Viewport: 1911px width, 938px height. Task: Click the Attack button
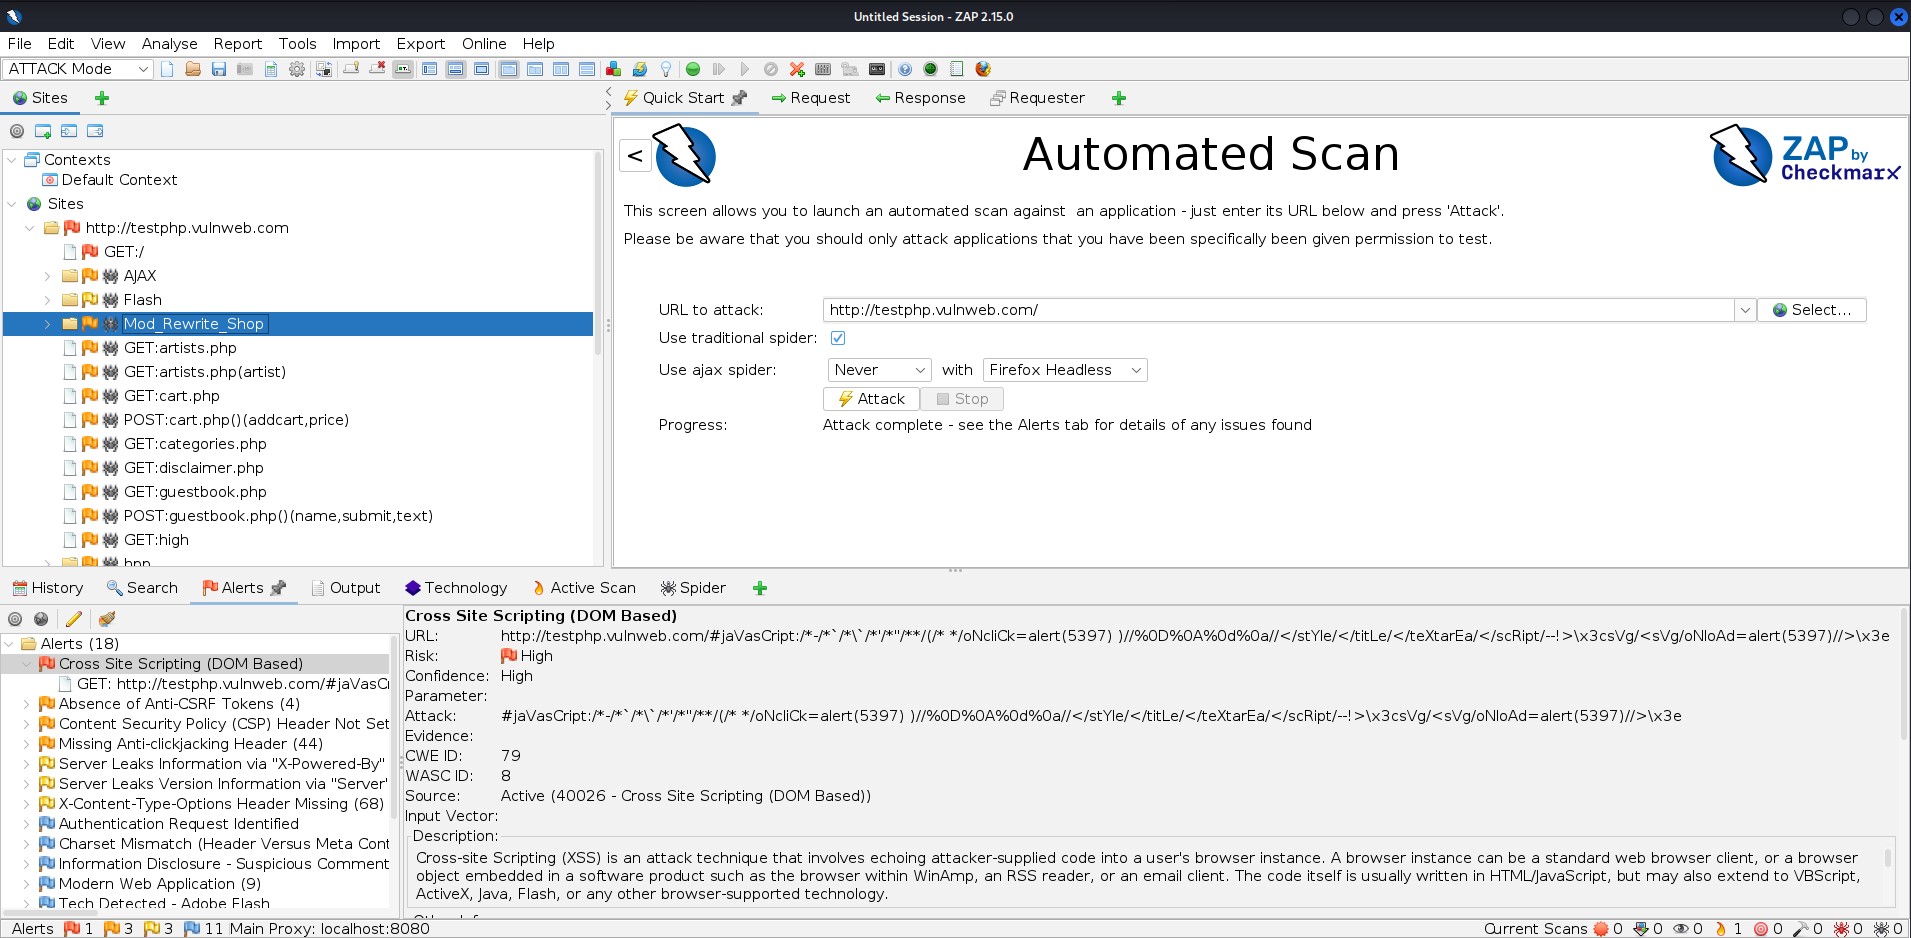pyautogui.click(x=871, y=399)
